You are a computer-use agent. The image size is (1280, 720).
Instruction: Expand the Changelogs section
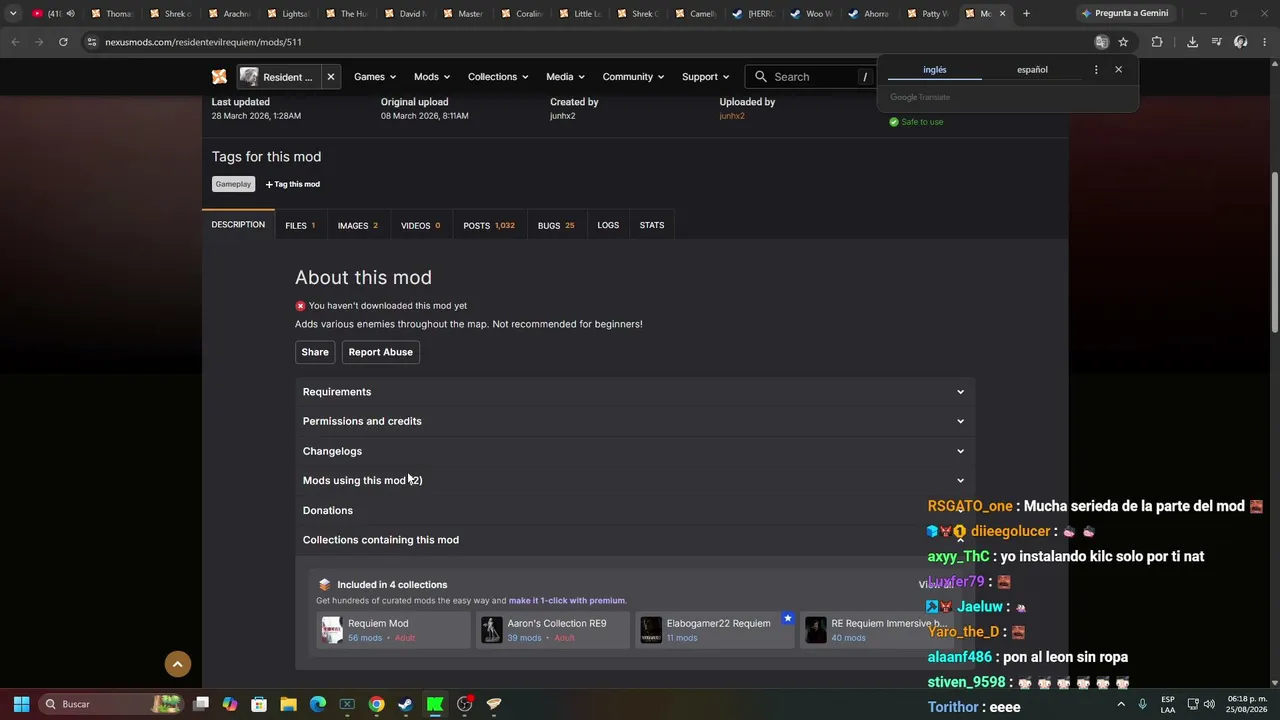(x=635, y=451)
